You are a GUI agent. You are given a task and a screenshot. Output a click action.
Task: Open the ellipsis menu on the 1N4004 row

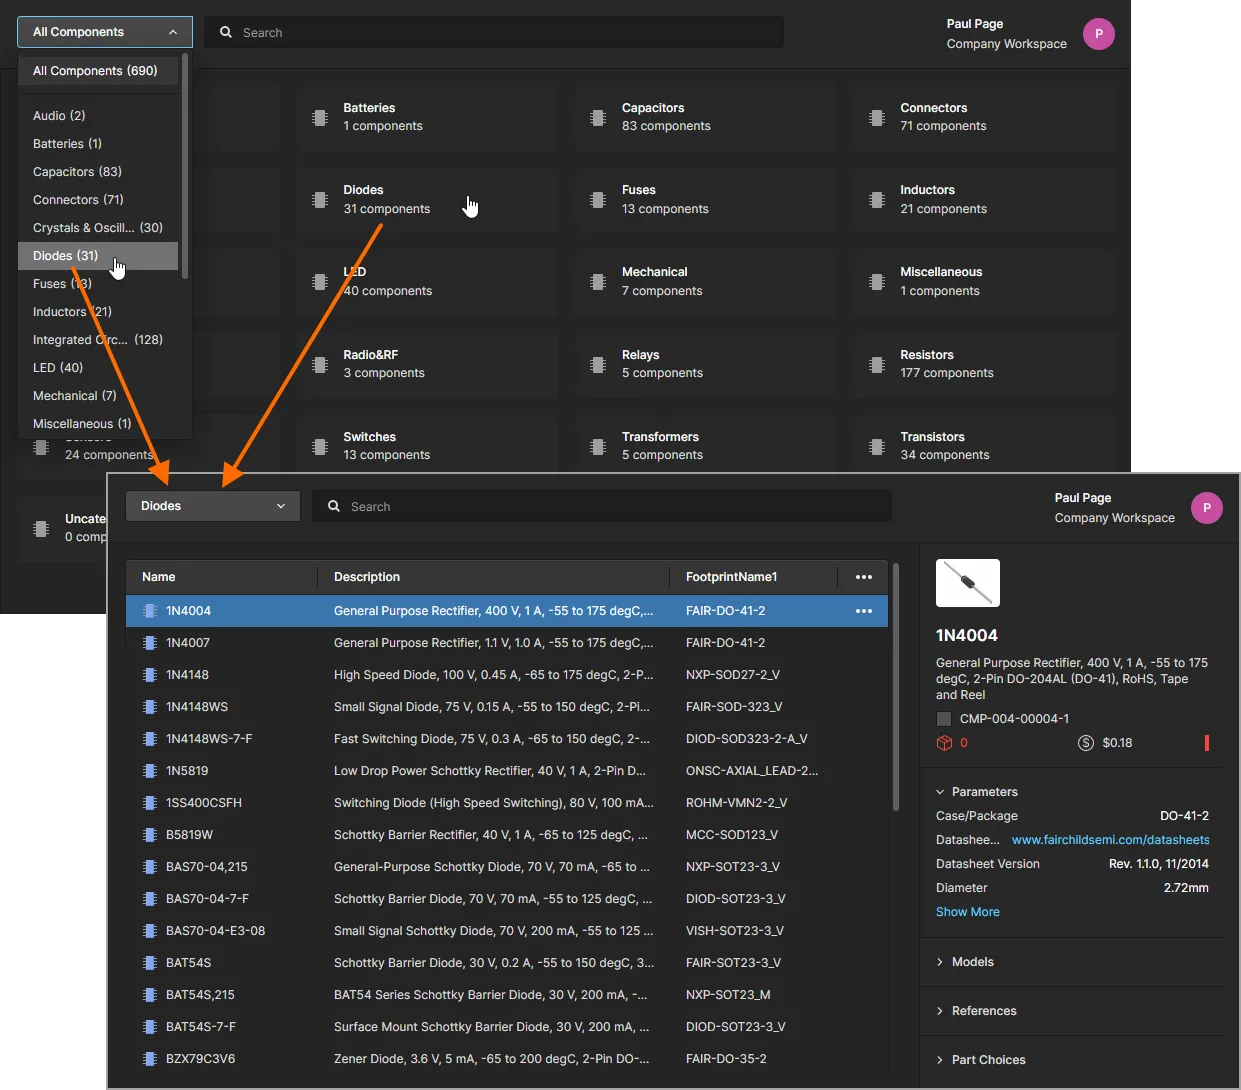tap(863, 610)
